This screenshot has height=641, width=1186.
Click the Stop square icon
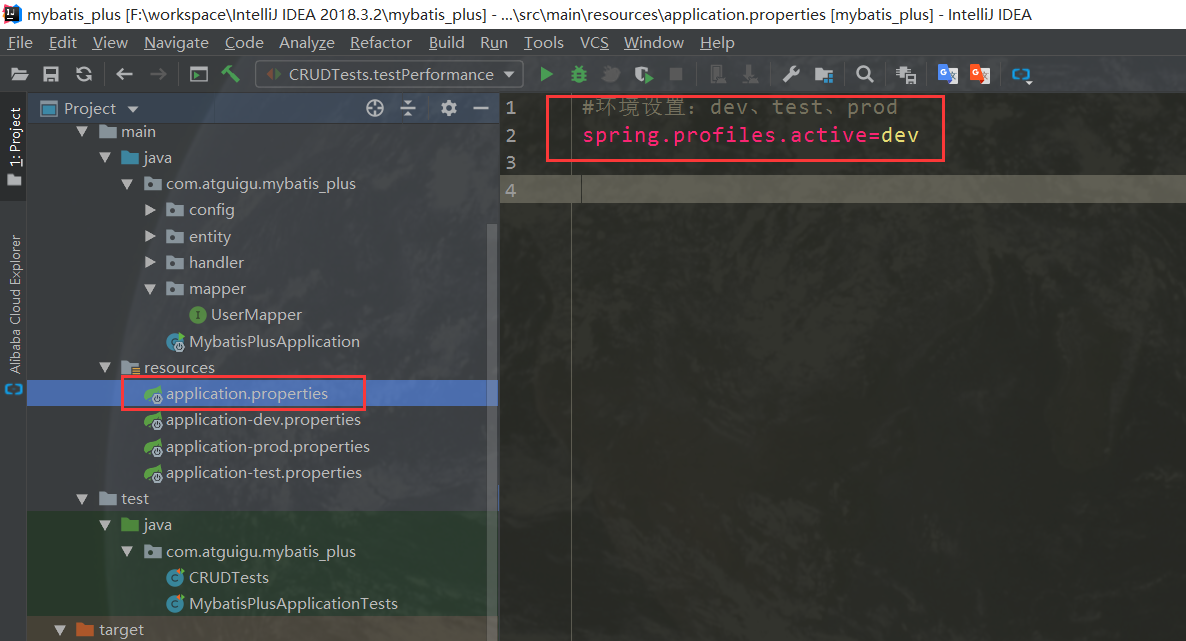pyautogui.click(x=676, y=74)
